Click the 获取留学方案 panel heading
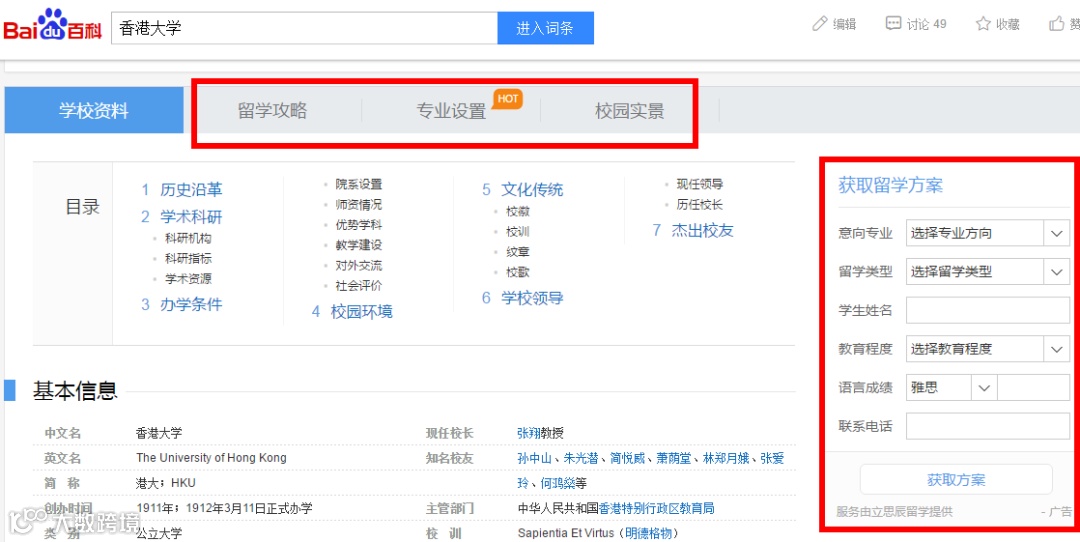Viewport: 1080px width, 542px height. (x=890, y=185)
